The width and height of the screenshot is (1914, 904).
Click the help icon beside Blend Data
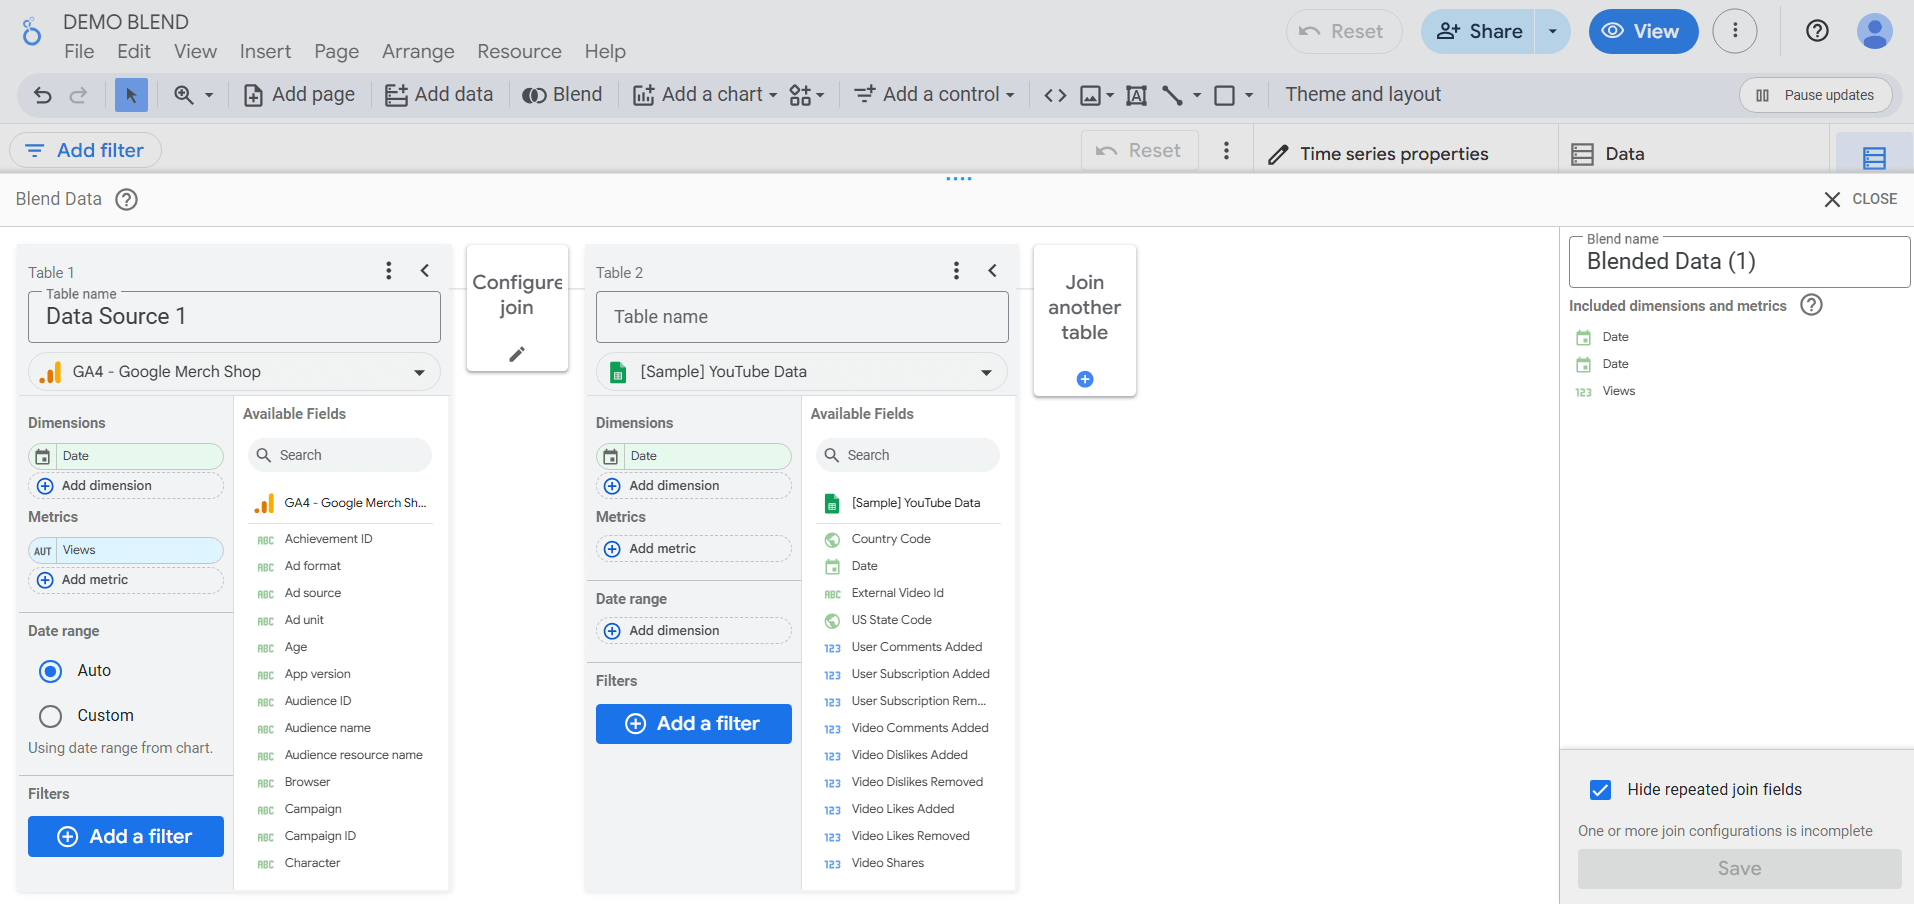[x=126, y=199]
